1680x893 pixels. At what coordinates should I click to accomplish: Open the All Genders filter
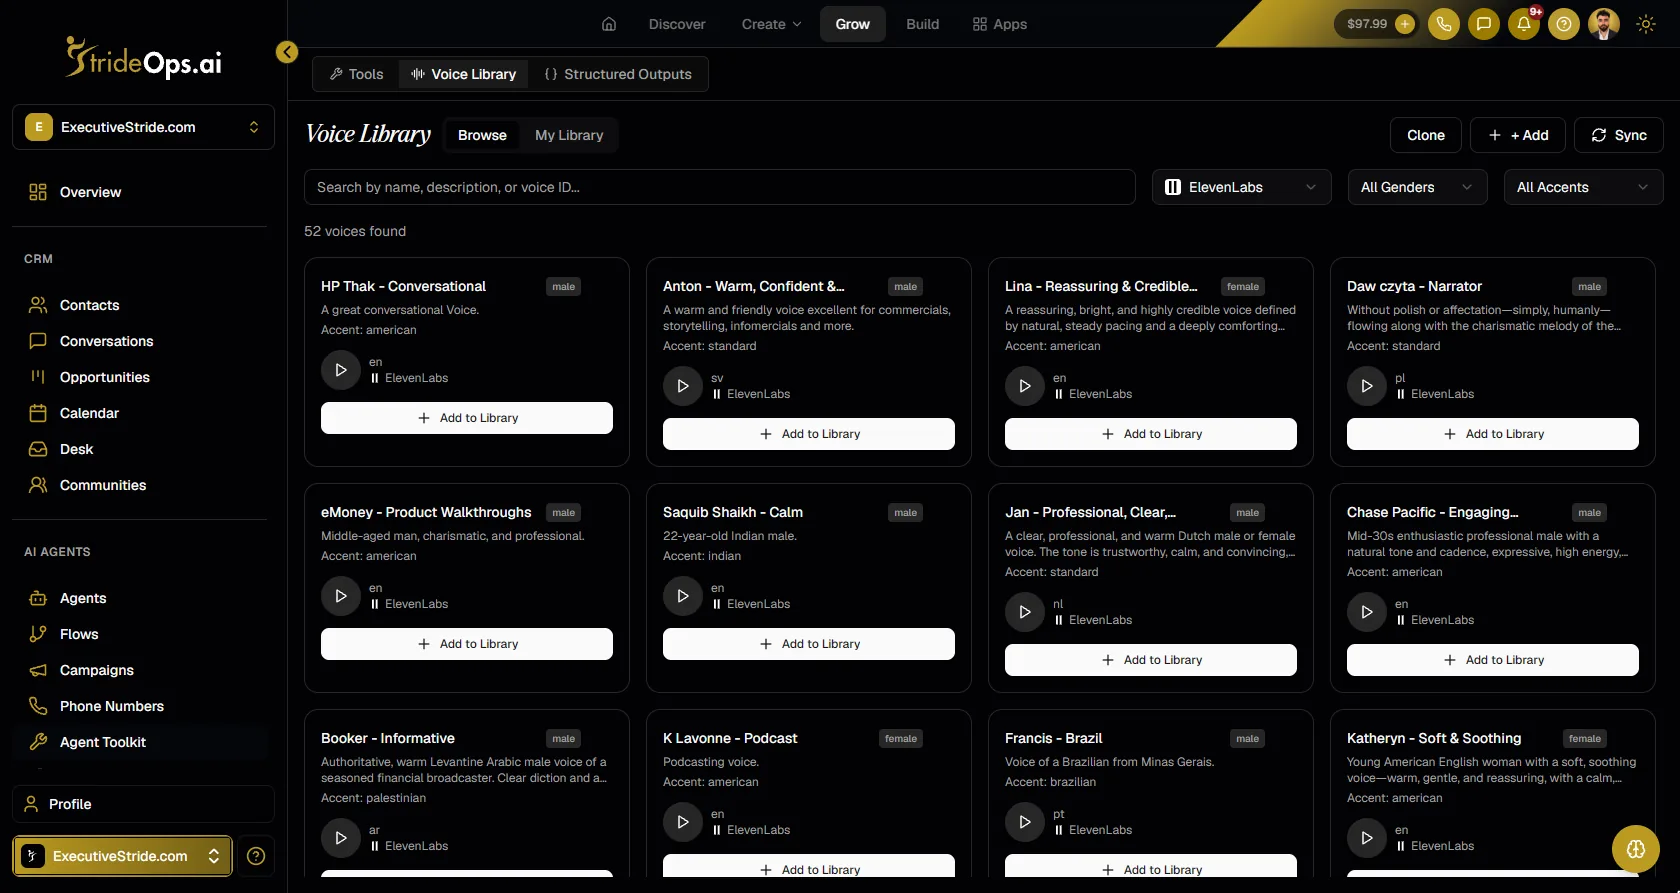(x=1418, y=187)
